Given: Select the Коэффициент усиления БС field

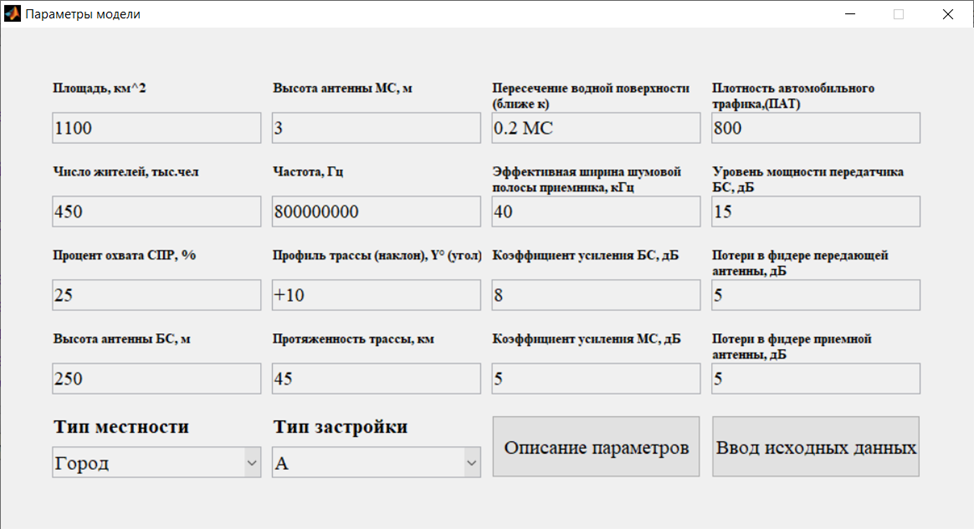Looking at the screenshot, I should pos(596,295).
